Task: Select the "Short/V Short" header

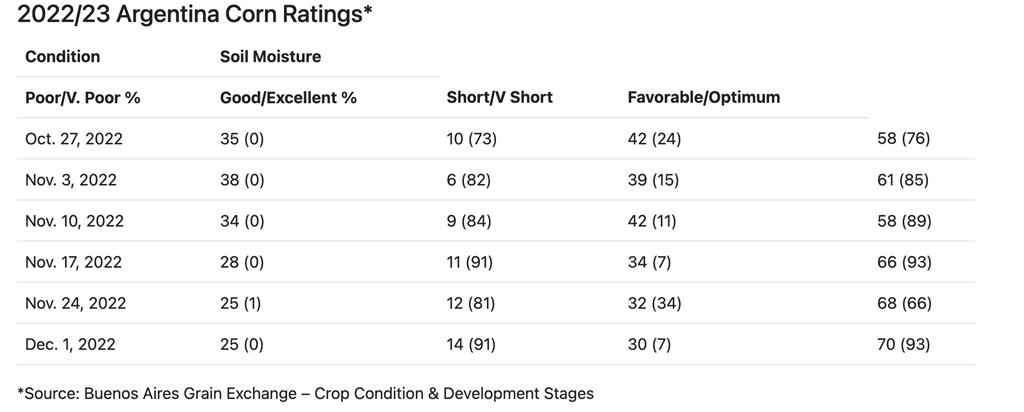Action: tap(499, 97)
